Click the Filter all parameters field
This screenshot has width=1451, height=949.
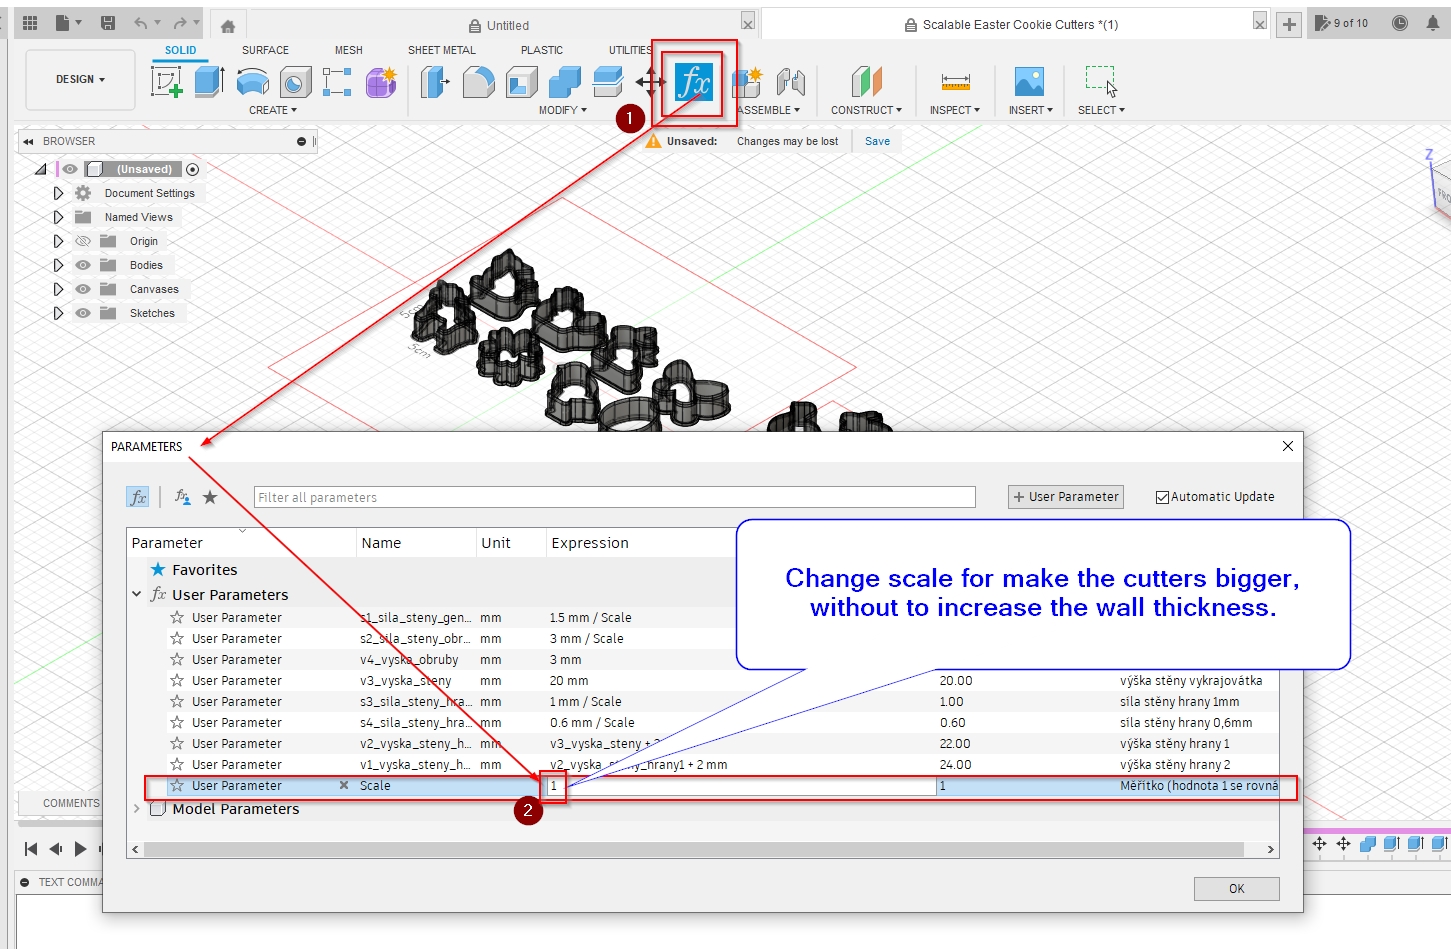(614, 497)
